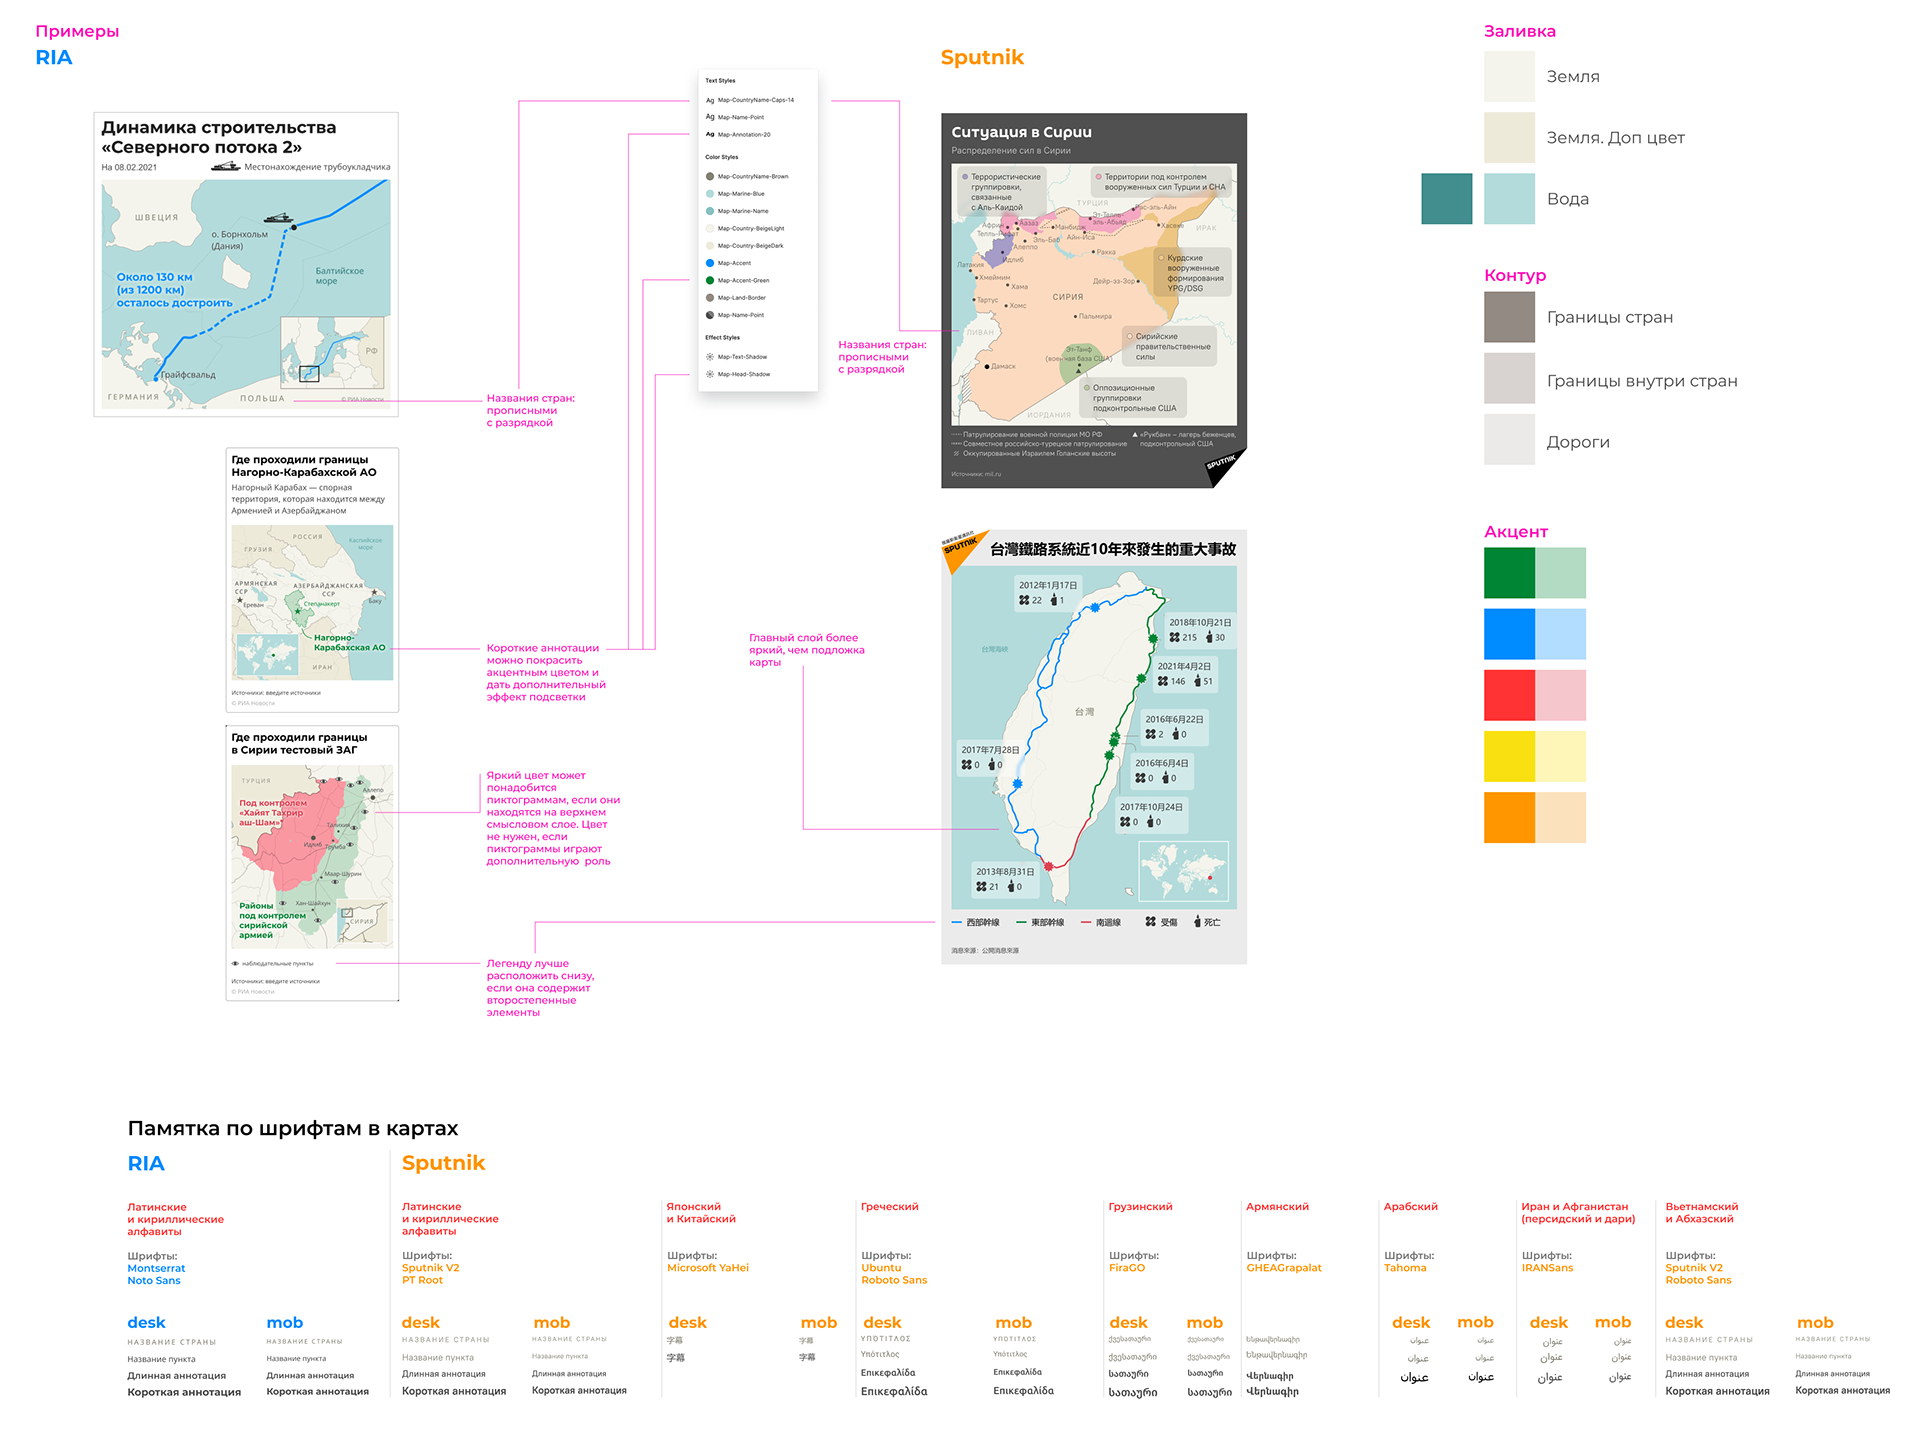Viewport: 1920px width, 1441px height.
Task: Open the Северный поток 2 map example
Action: (x=246, y=264)
